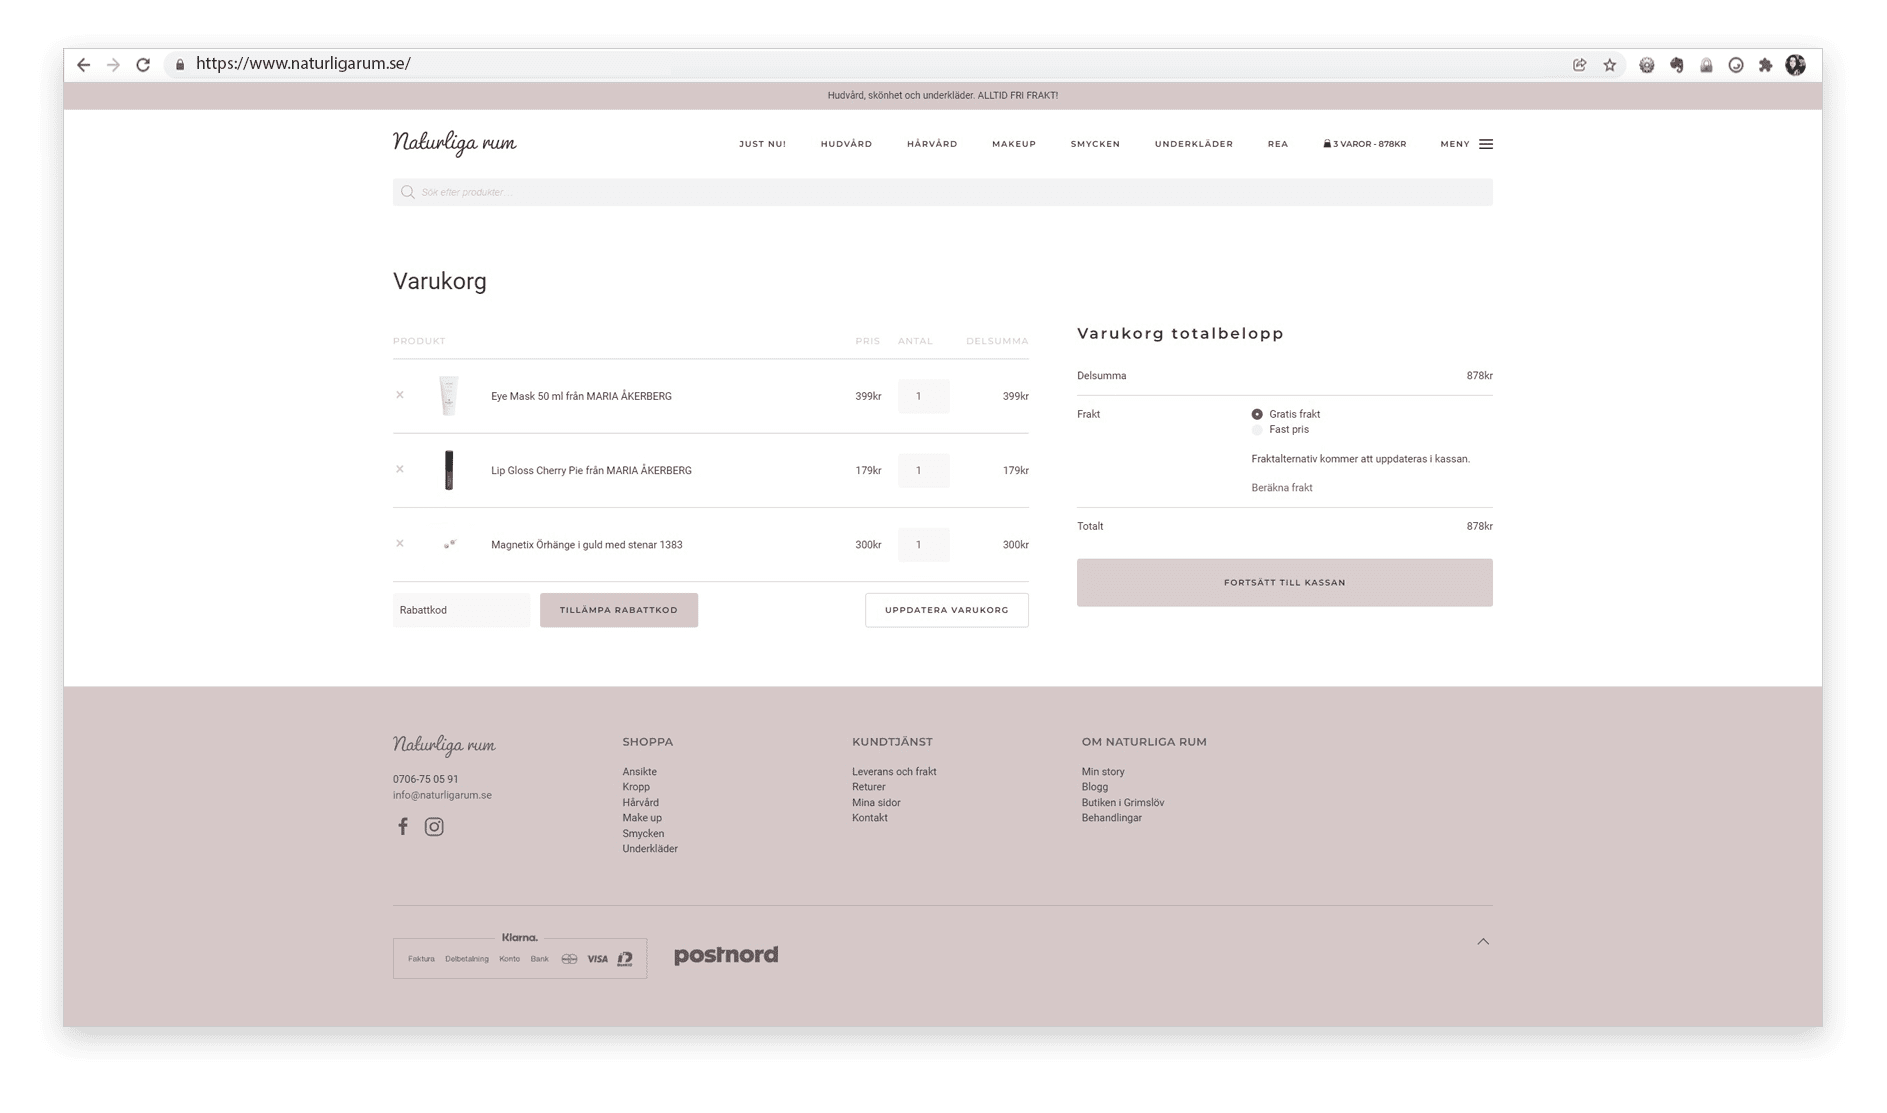Screen dimensions: 1887x1113
Task: Click the info@naturligarum.se email link
Action: pyautogui.click(x=442, y=796)
